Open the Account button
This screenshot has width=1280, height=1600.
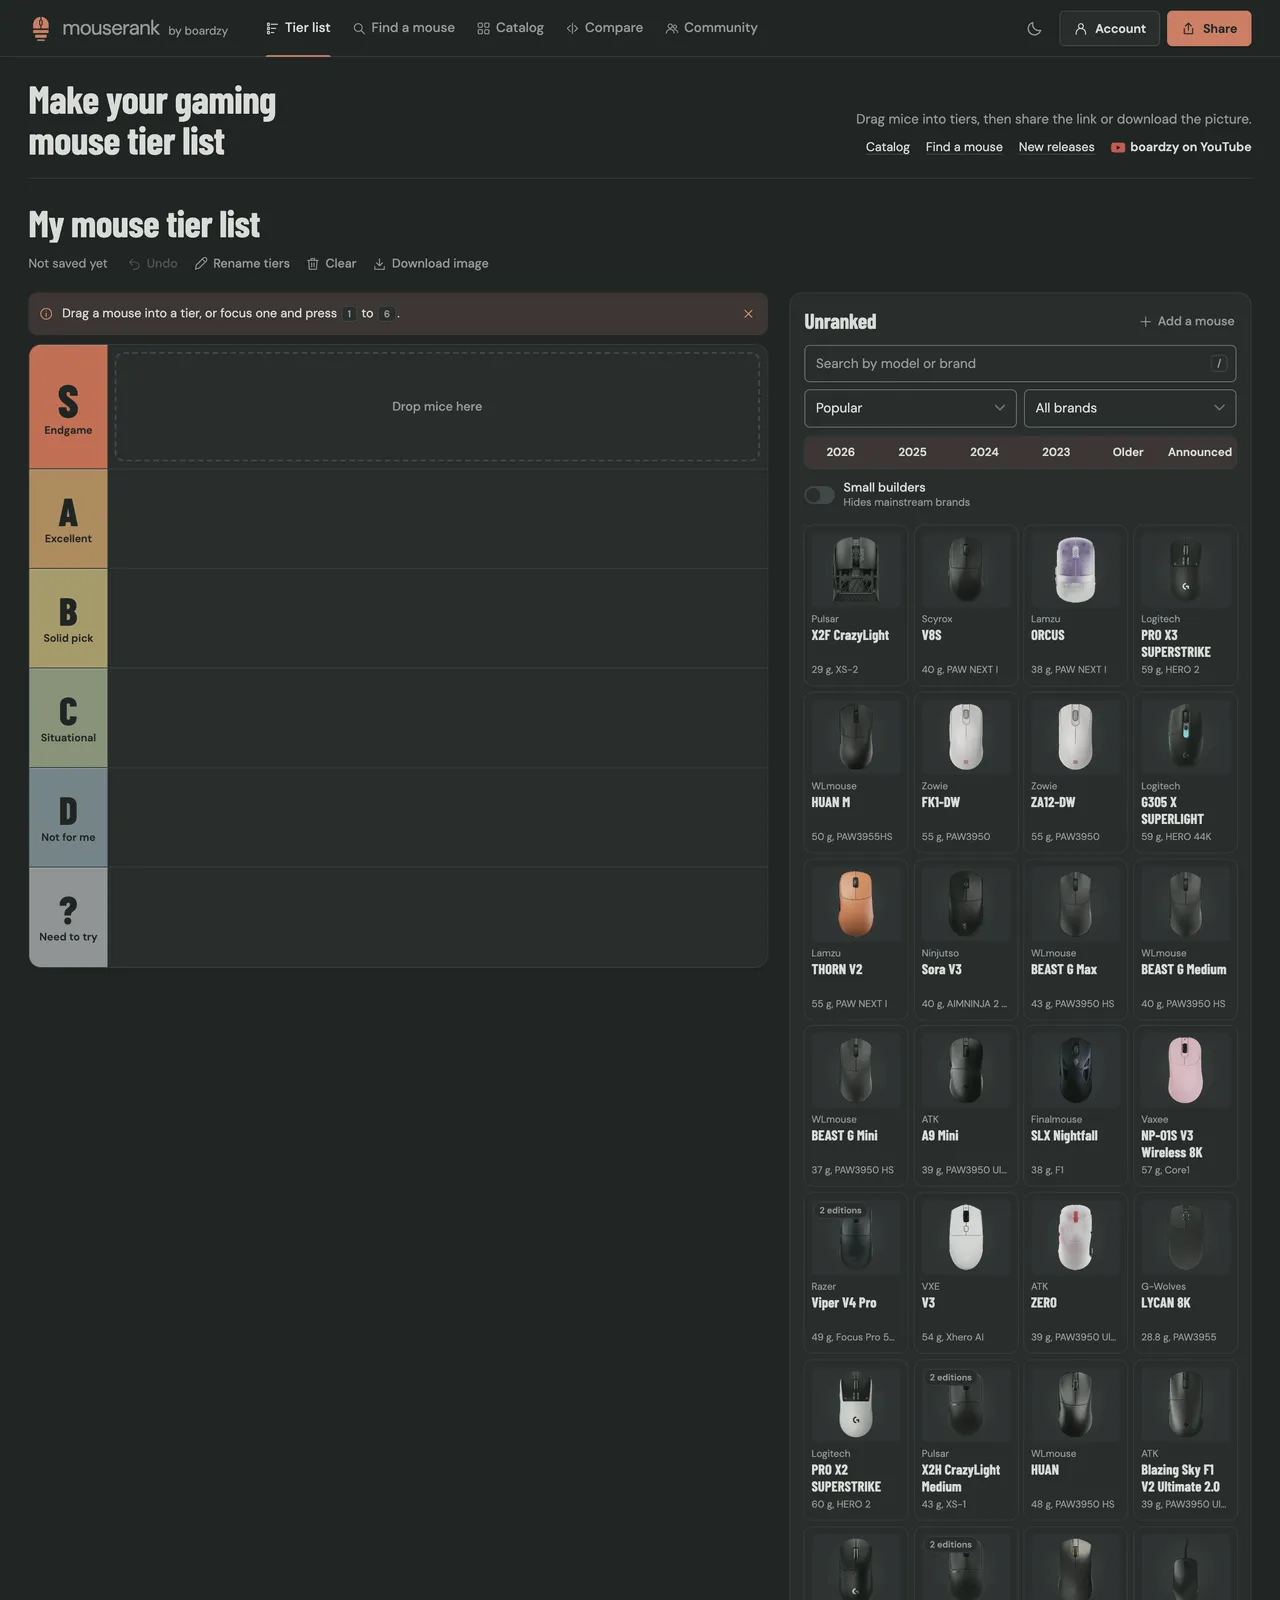click(1109, 29)
